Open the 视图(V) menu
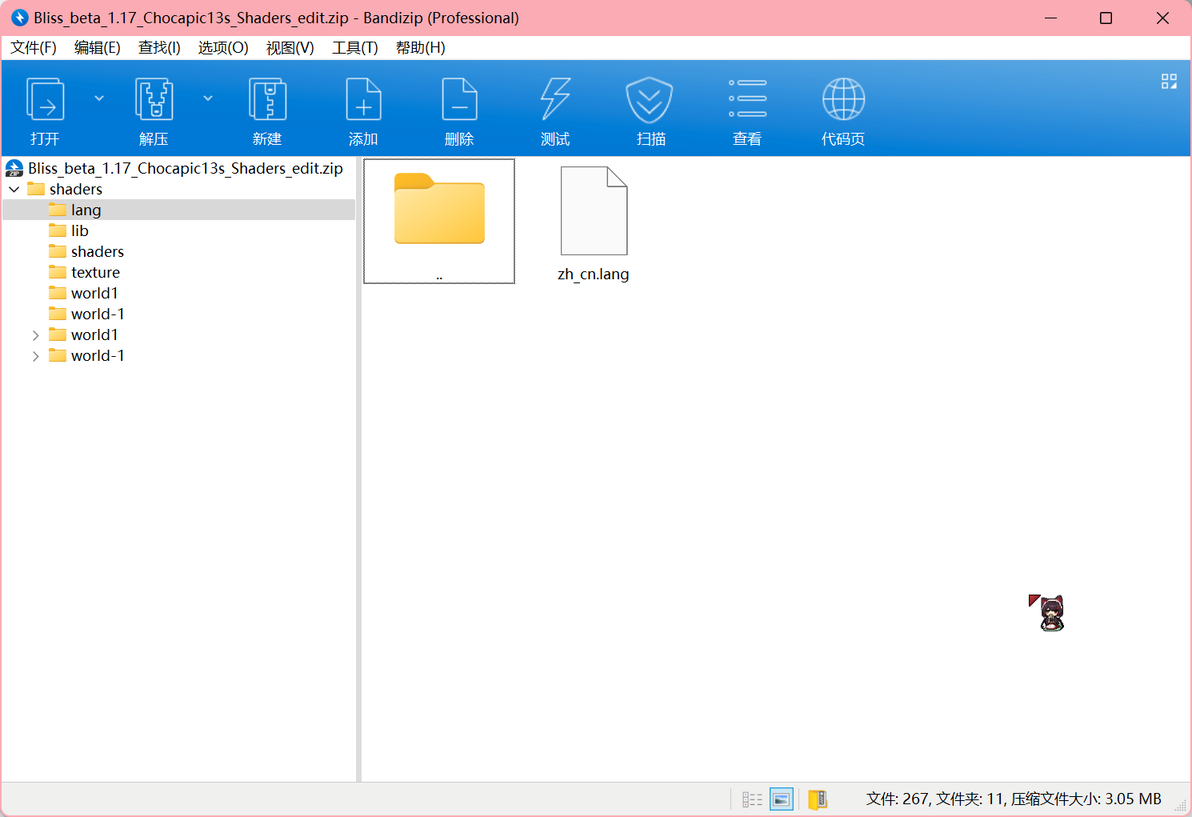 [290, 48]
